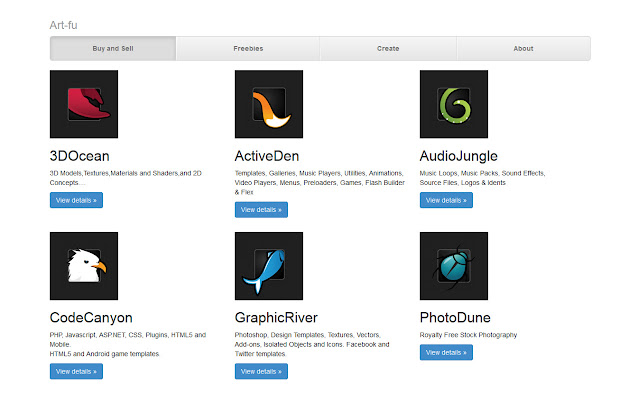The width and height of the screenshot is (640, 400).
Task: Open the Freebies tab
Action: coord(248,49)
